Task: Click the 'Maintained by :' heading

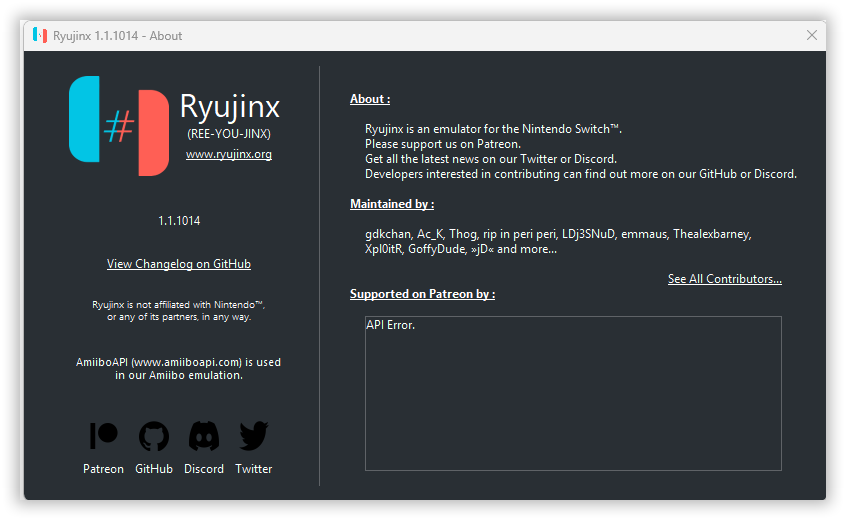Action: coord(392,204)
